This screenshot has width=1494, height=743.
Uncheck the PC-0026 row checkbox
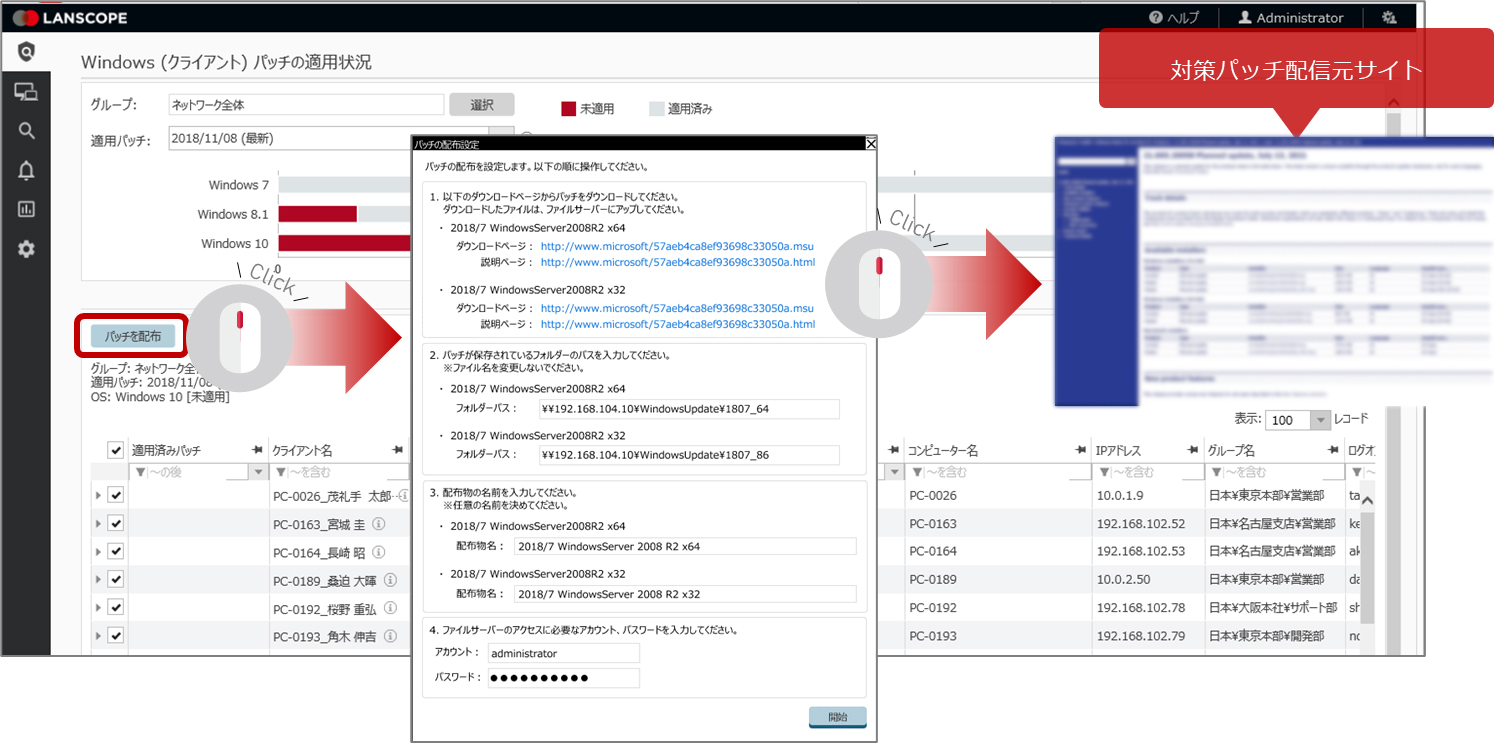[115, 495]
